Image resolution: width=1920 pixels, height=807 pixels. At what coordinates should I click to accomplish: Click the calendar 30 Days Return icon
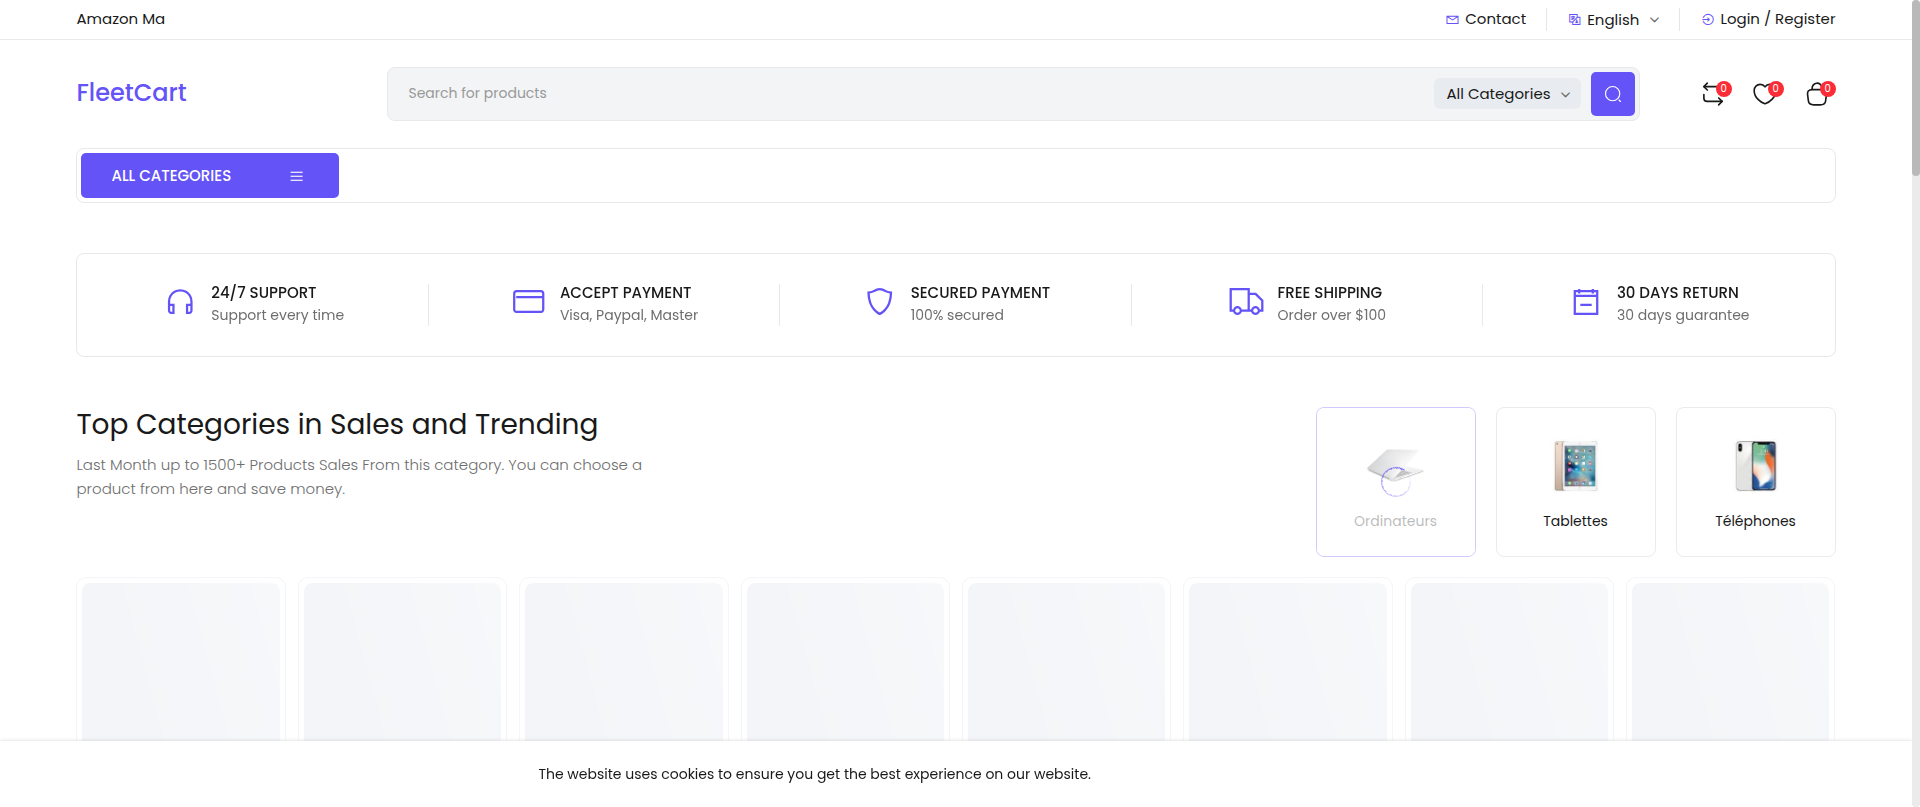tap(1586, 301)
